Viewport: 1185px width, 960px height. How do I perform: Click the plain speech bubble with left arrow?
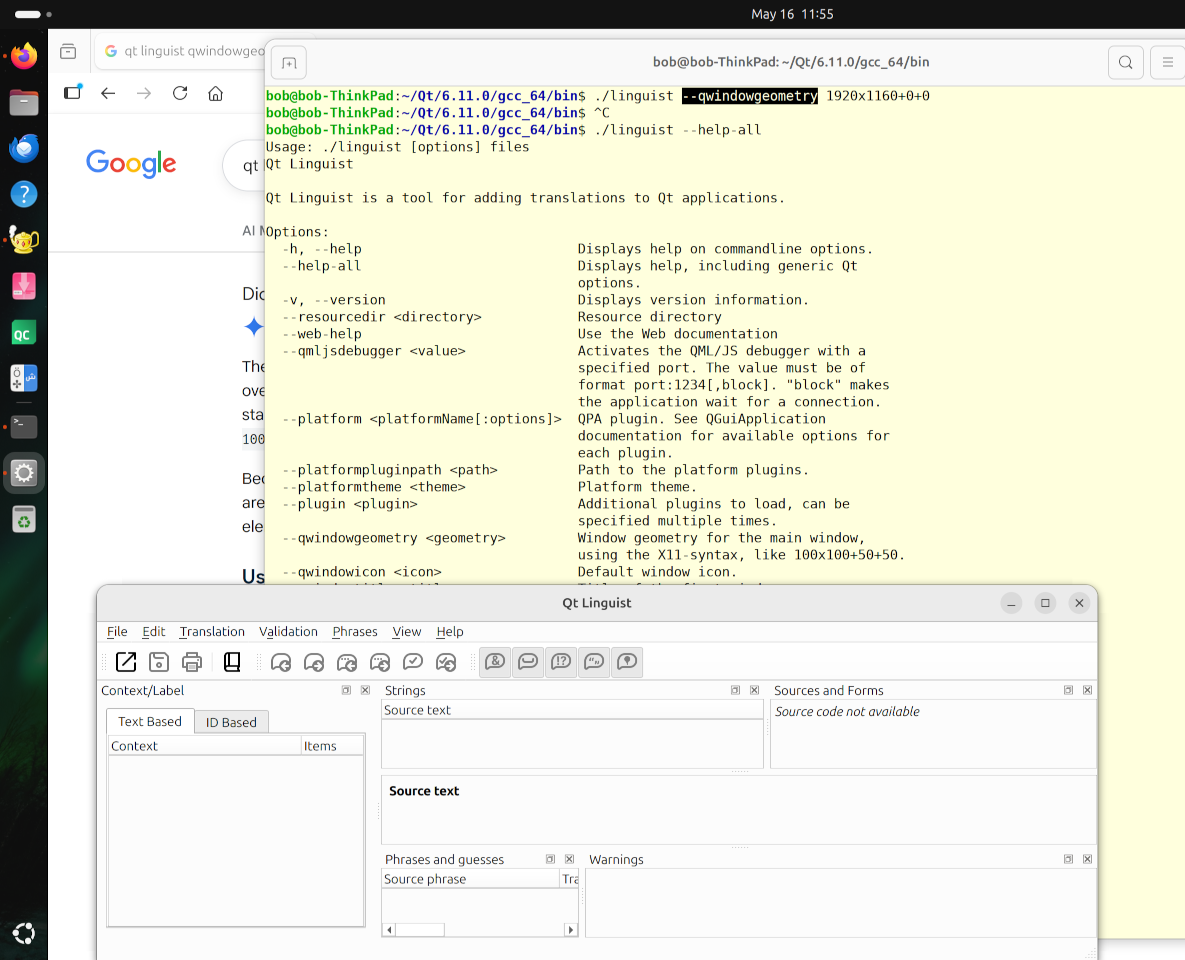(x=280, y=662)
